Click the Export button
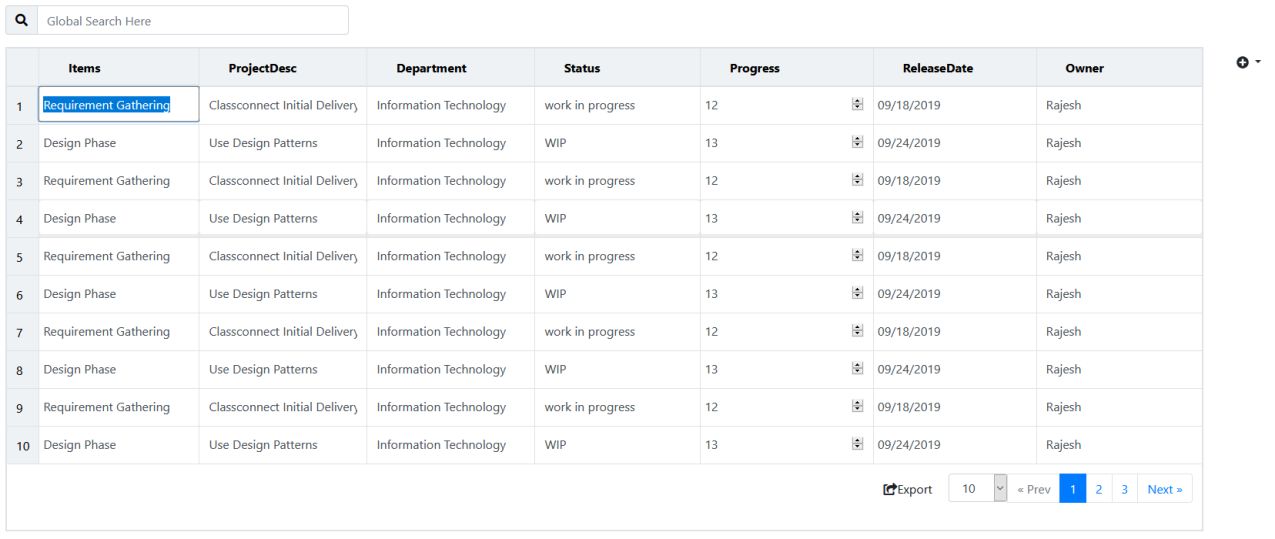The height and width of the screenshot is (539, 1275). 907,489
